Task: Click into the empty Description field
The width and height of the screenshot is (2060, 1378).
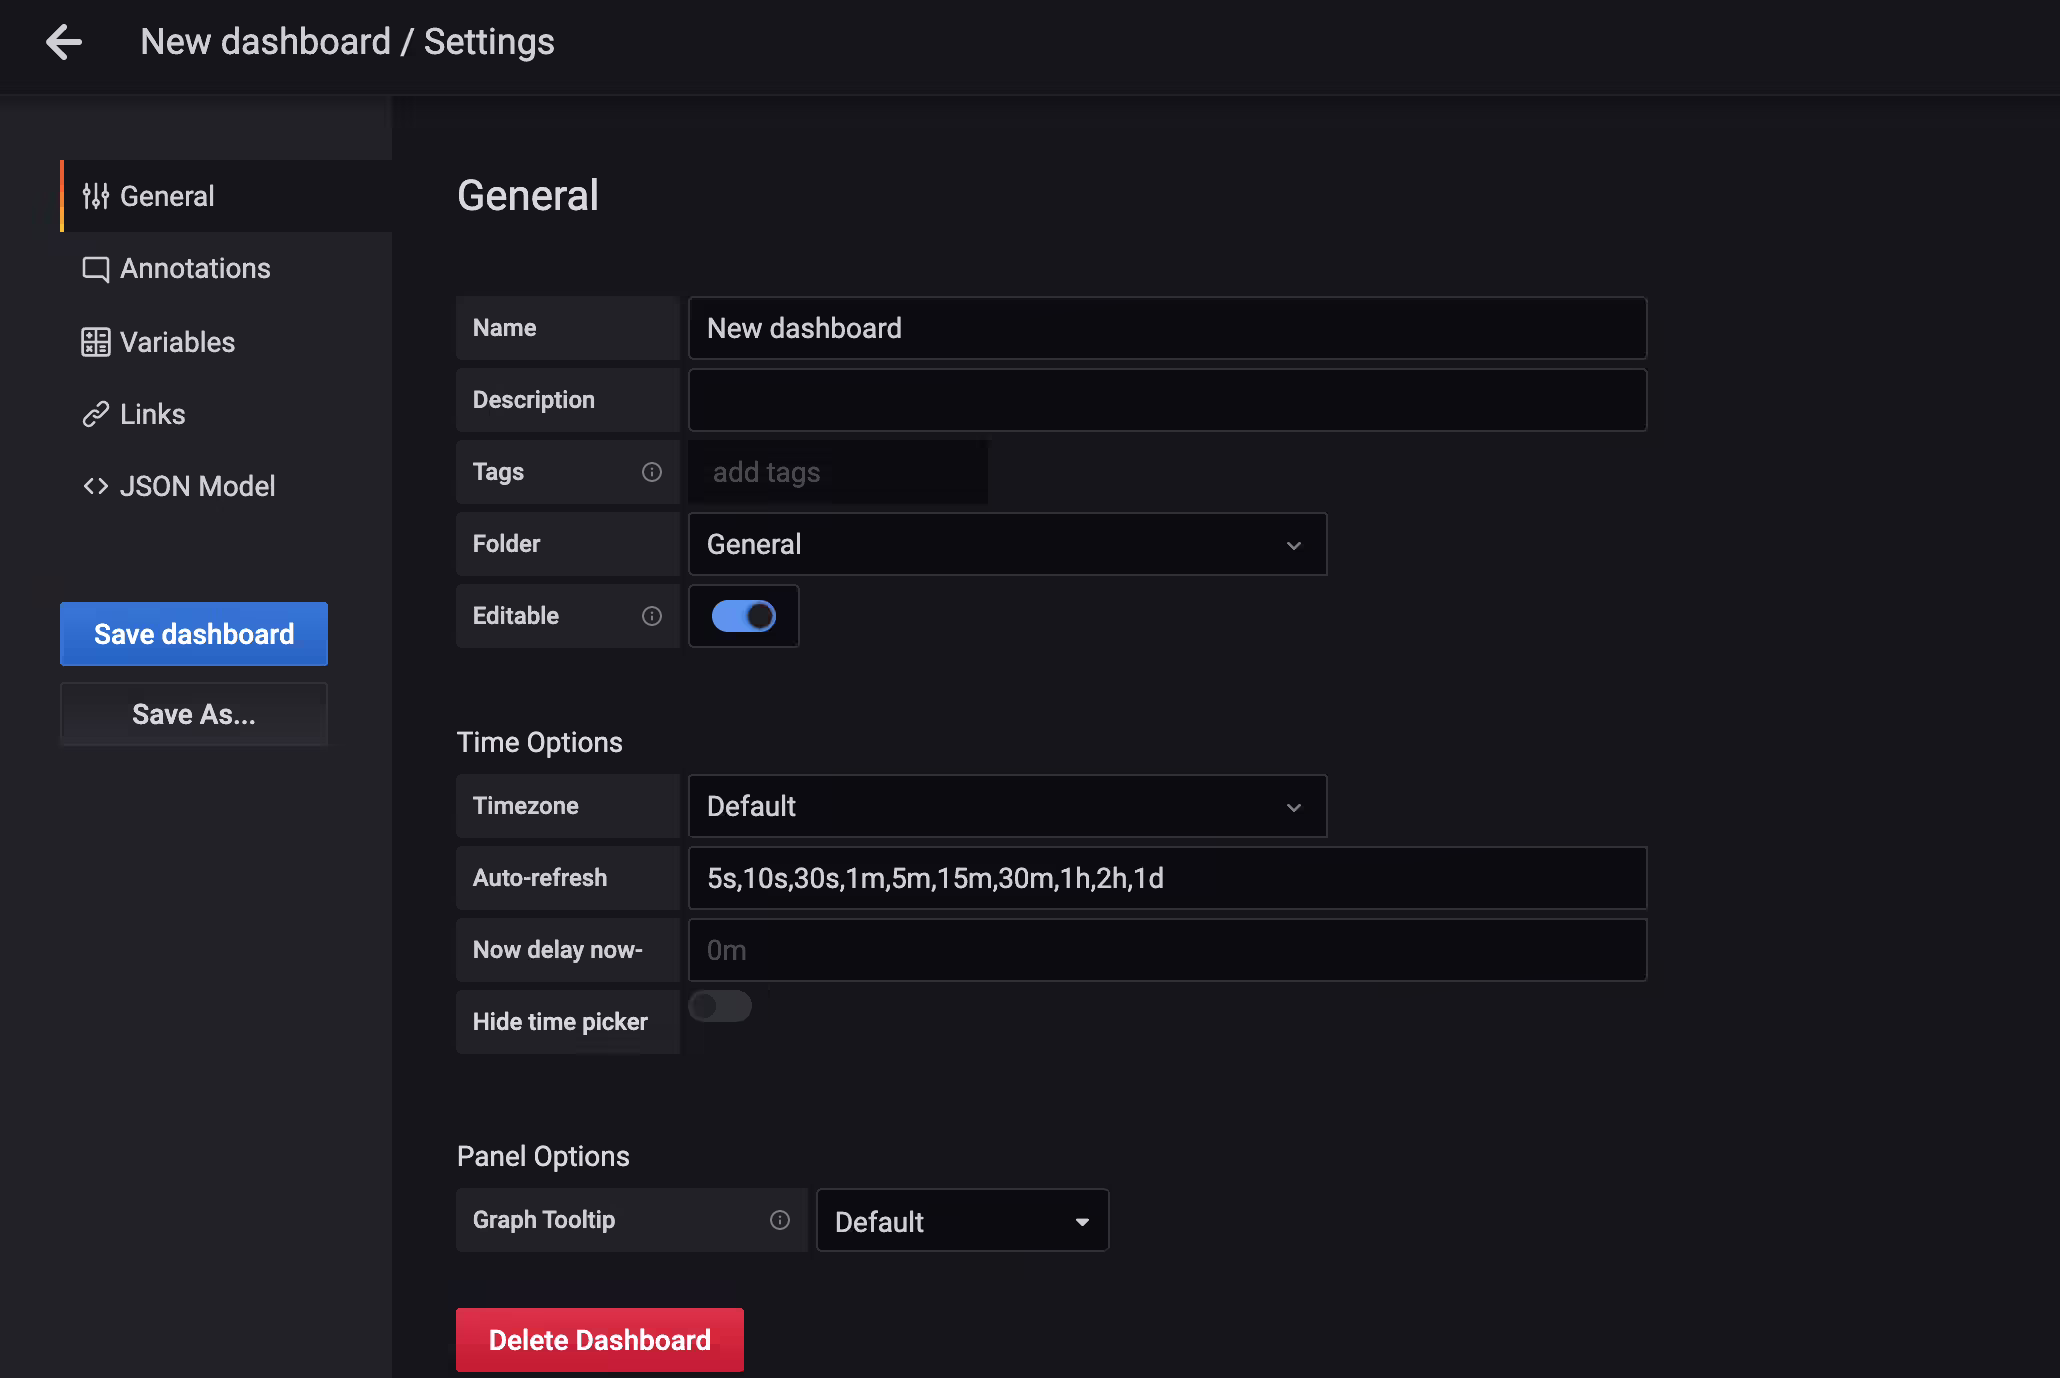Action: click(1167, 400)
